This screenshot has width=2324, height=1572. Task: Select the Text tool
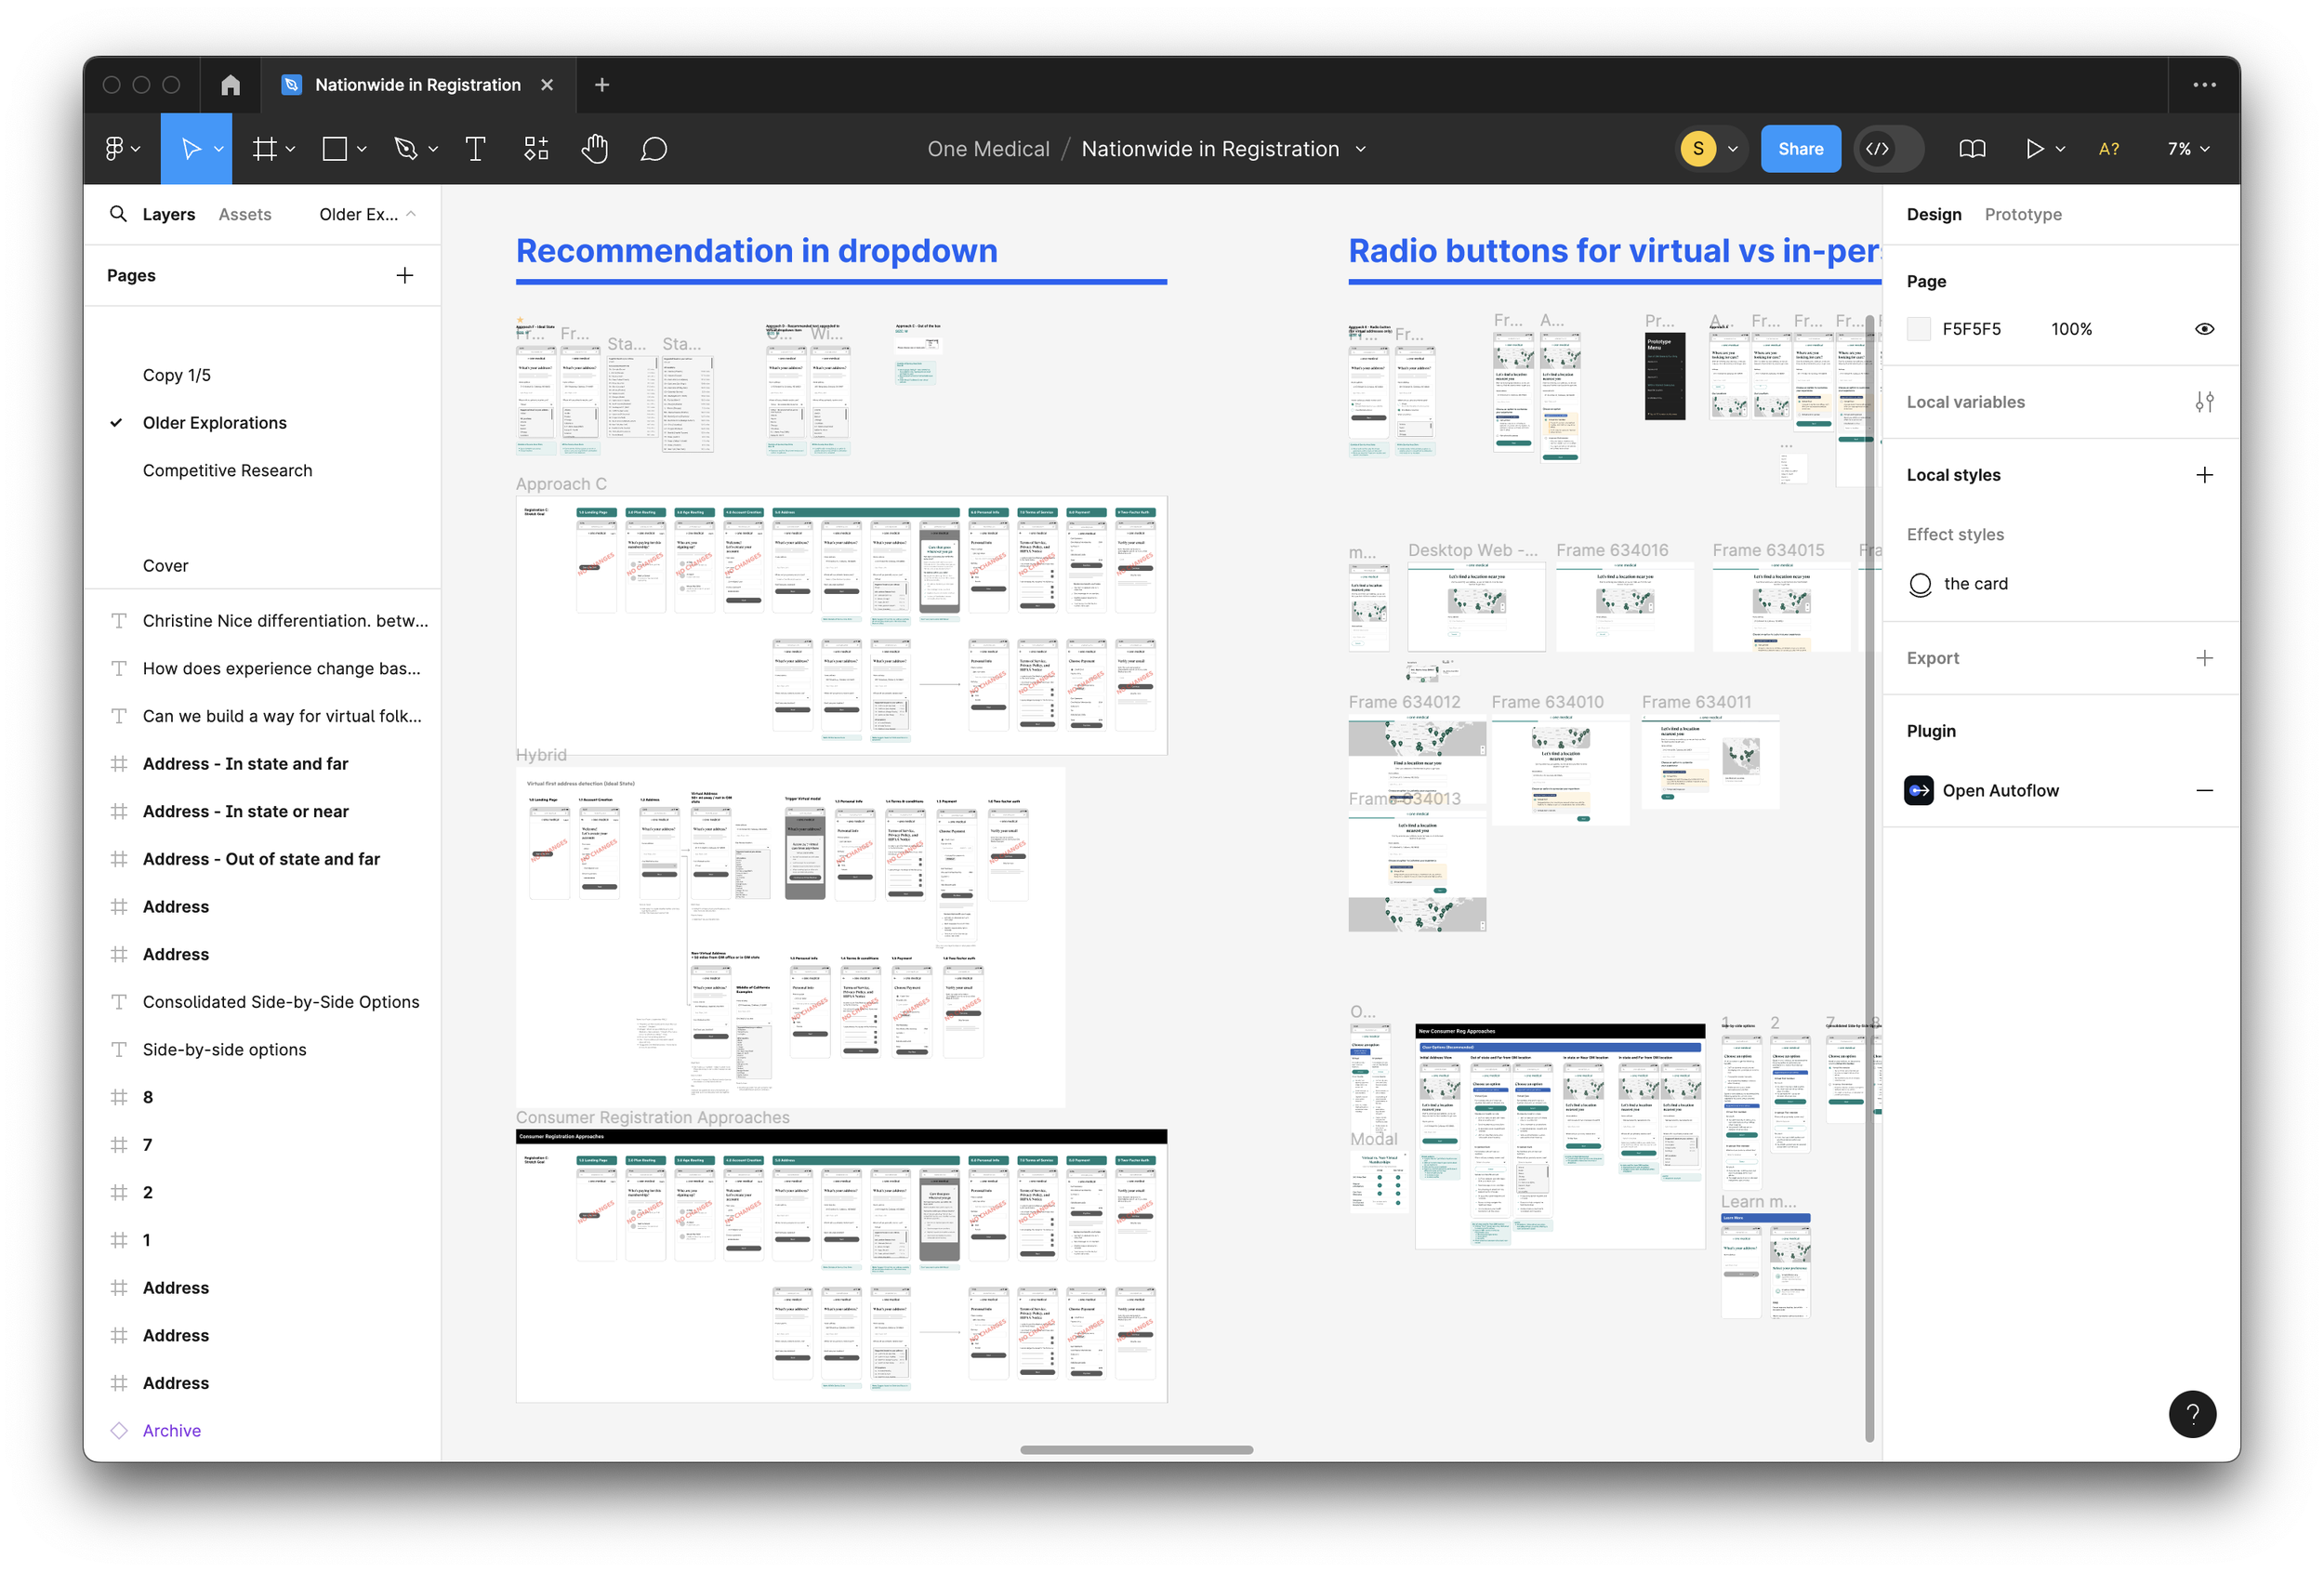(x=476, y=149)
